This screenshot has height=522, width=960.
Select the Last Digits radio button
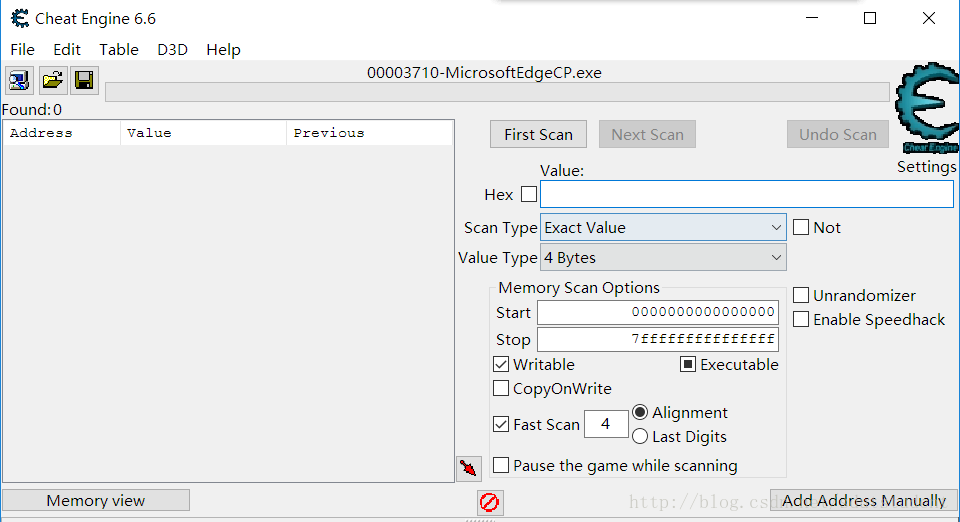click(x=640, y=436)
